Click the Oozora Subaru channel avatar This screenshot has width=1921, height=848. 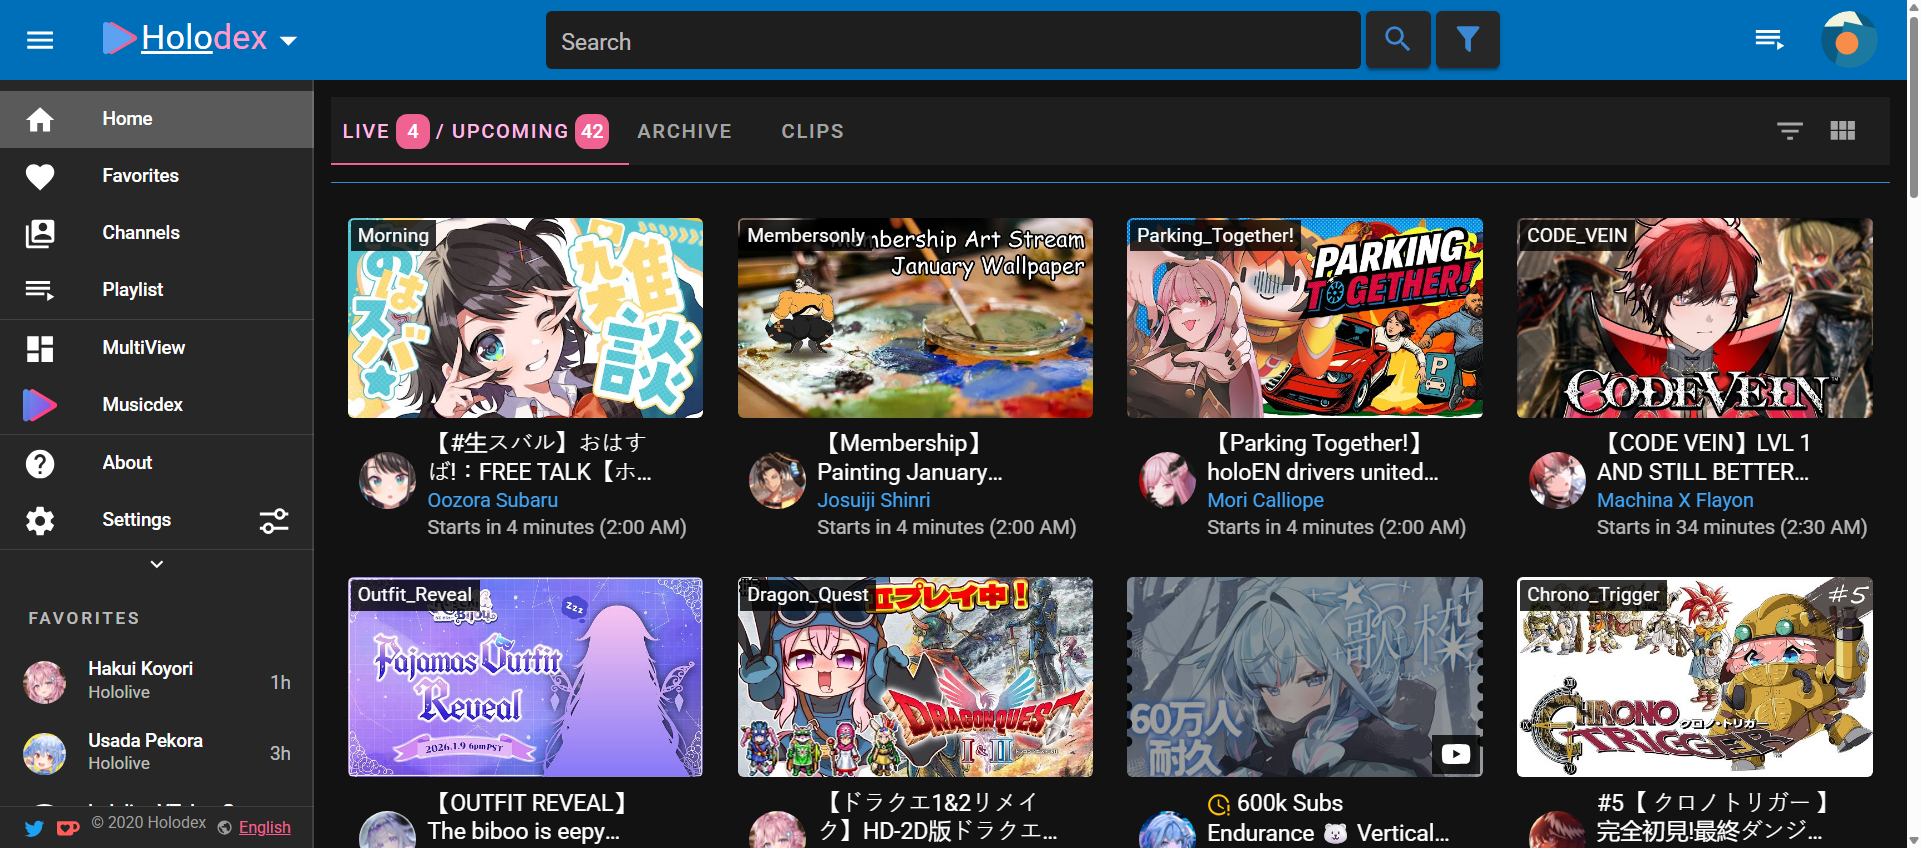388,480
